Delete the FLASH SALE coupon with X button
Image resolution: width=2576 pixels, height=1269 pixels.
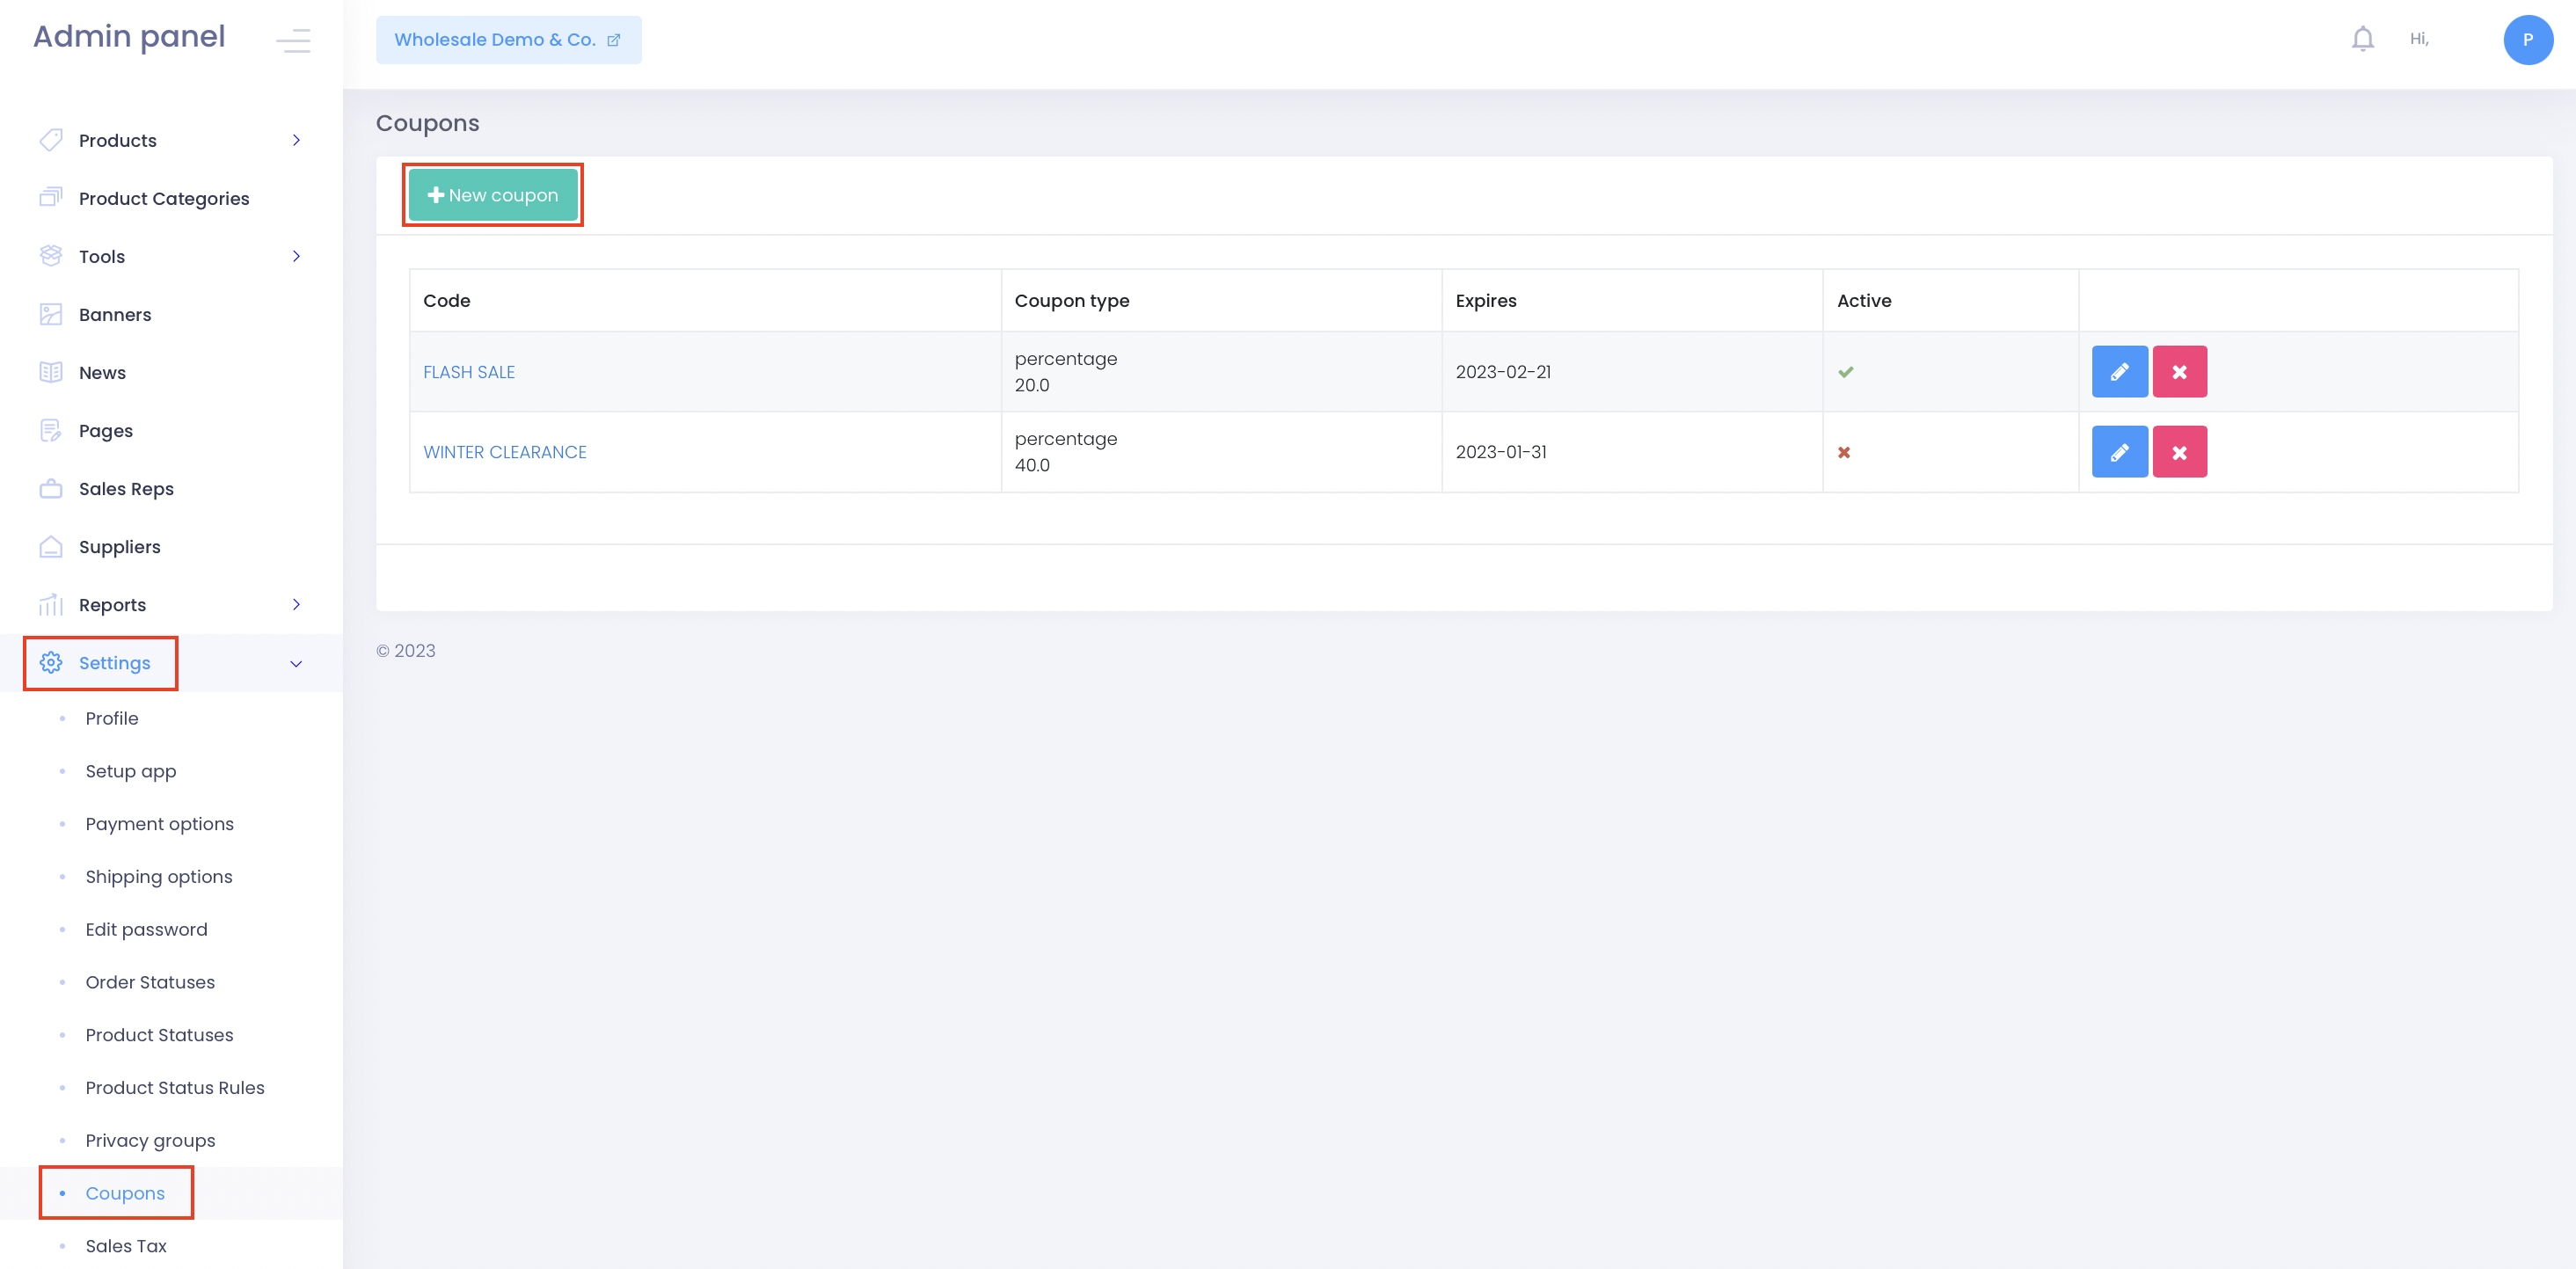click(x=2179, y=372)
